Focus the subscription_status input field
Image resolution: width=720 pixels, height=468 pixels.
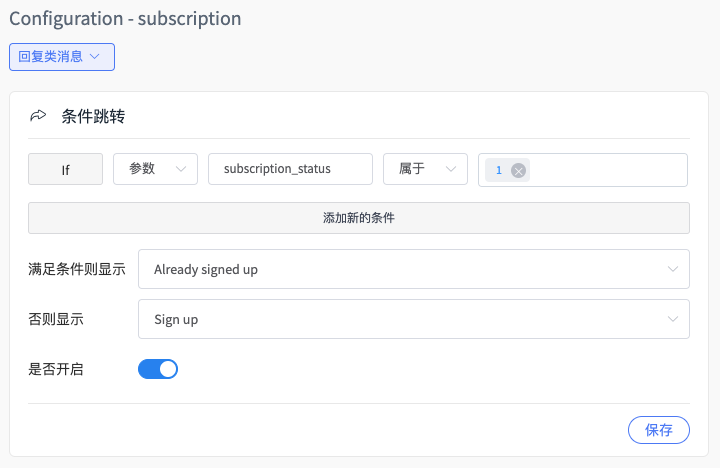click(x=290, y=169)
